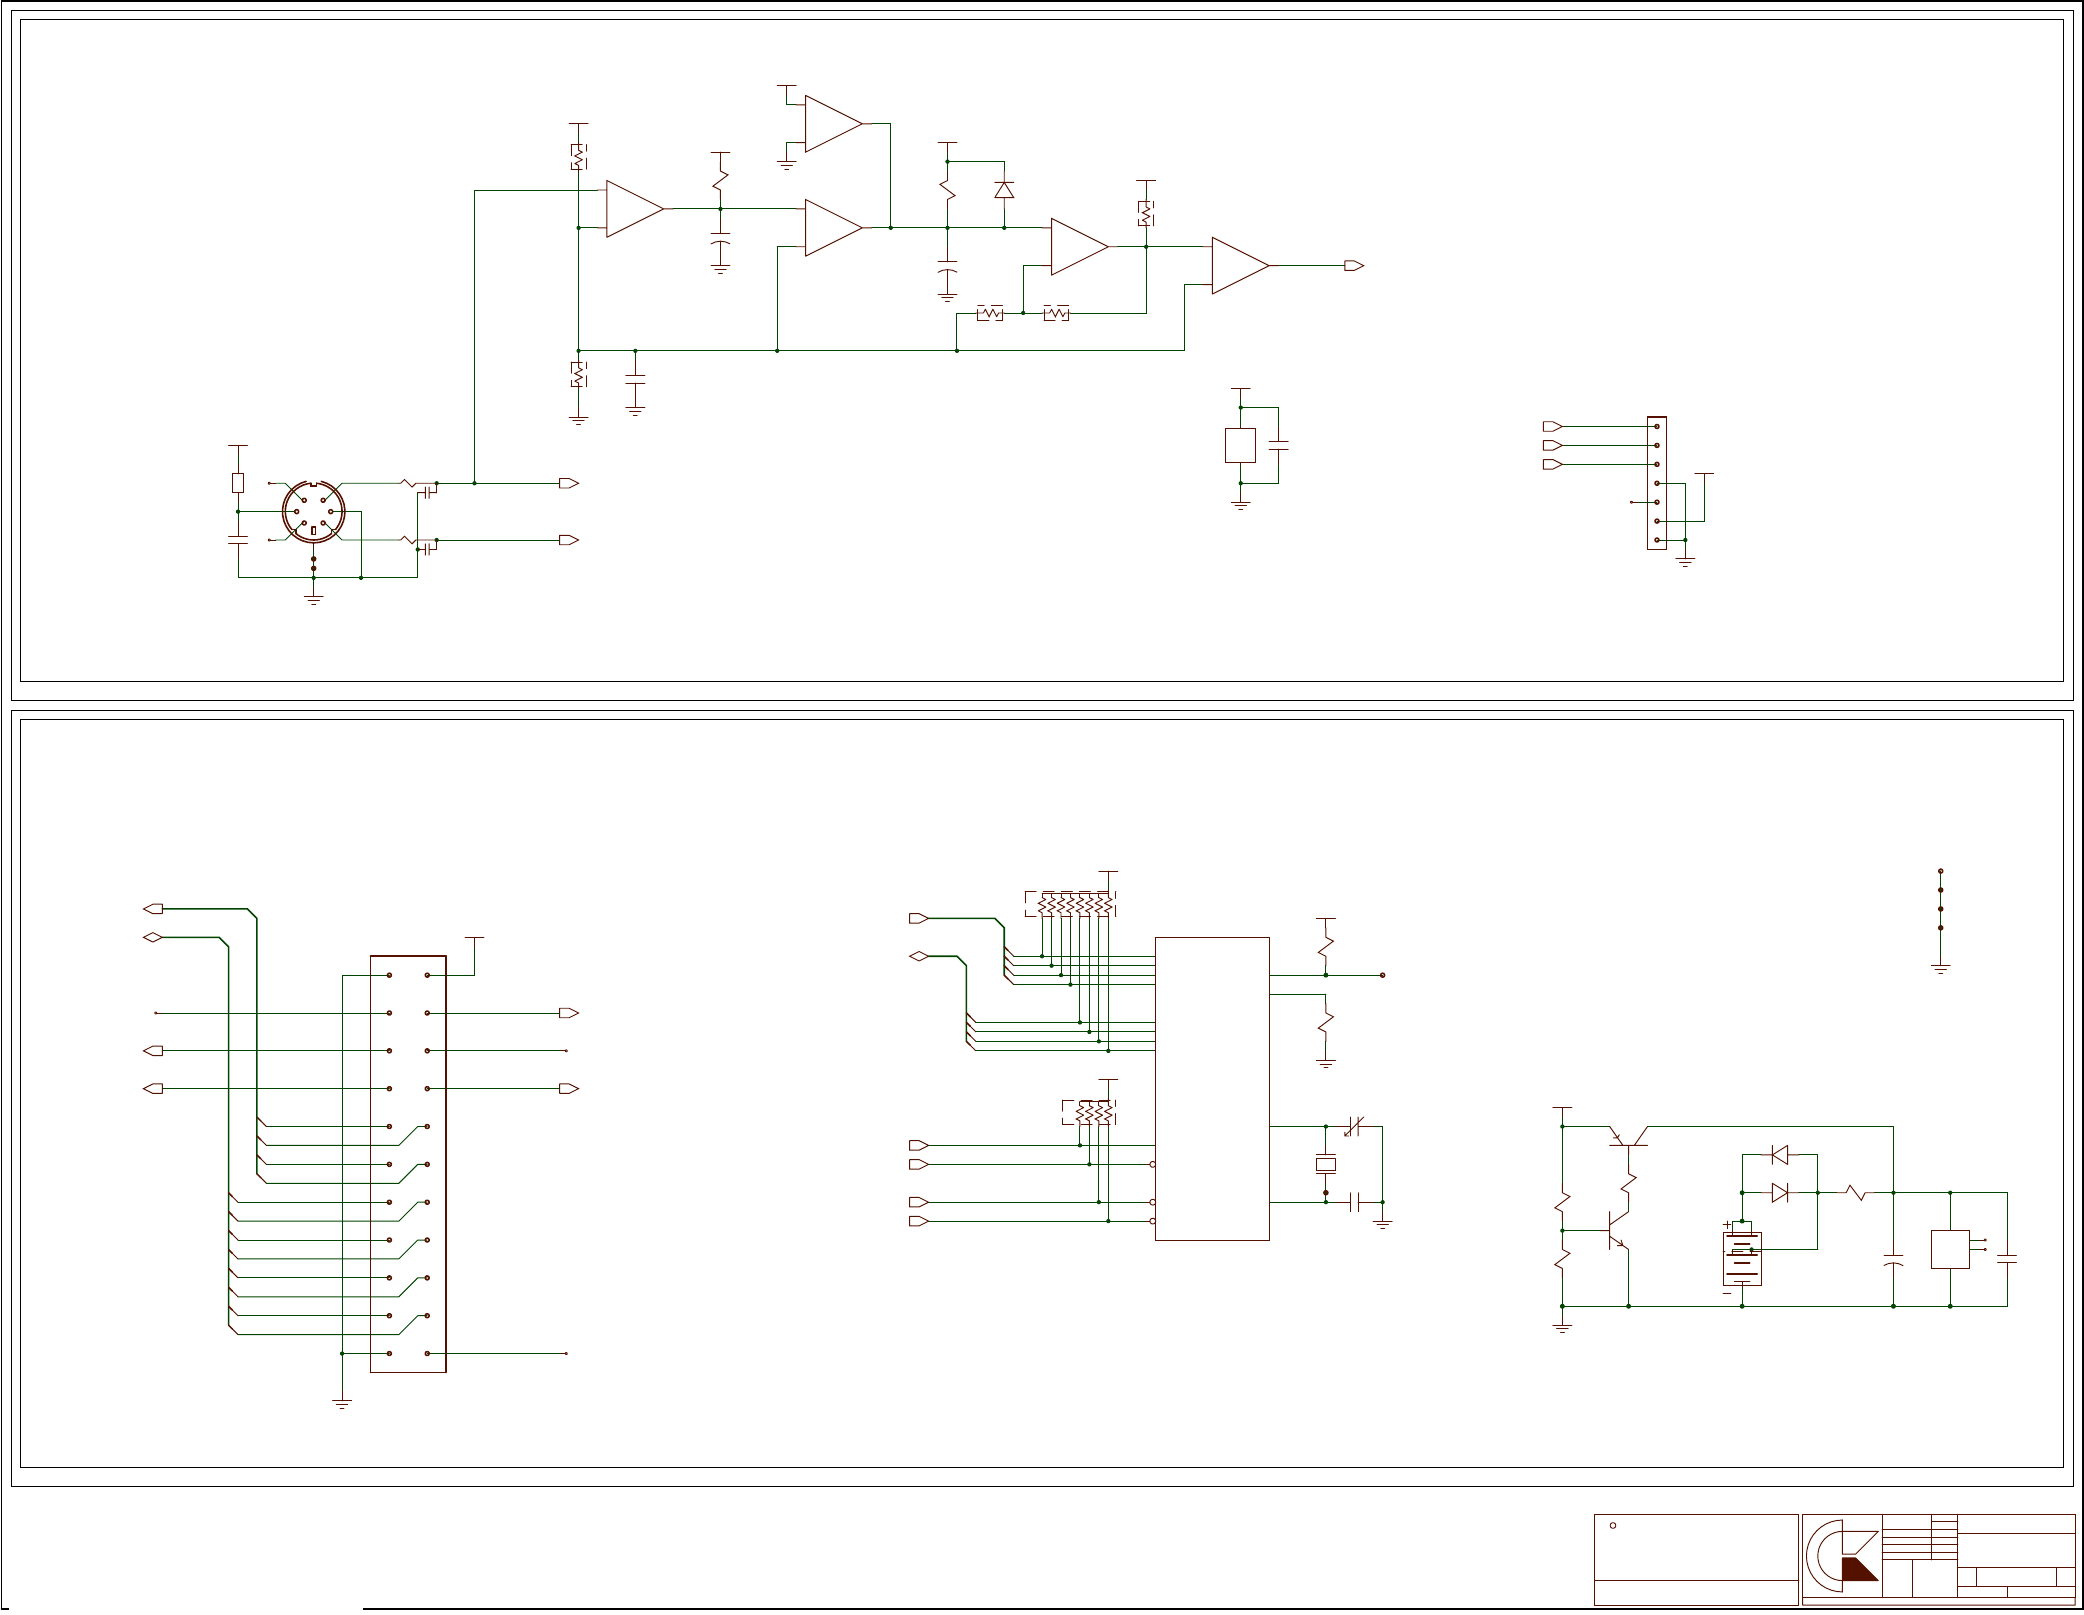Click the small square component above ground

click(x=1240, y=445)
